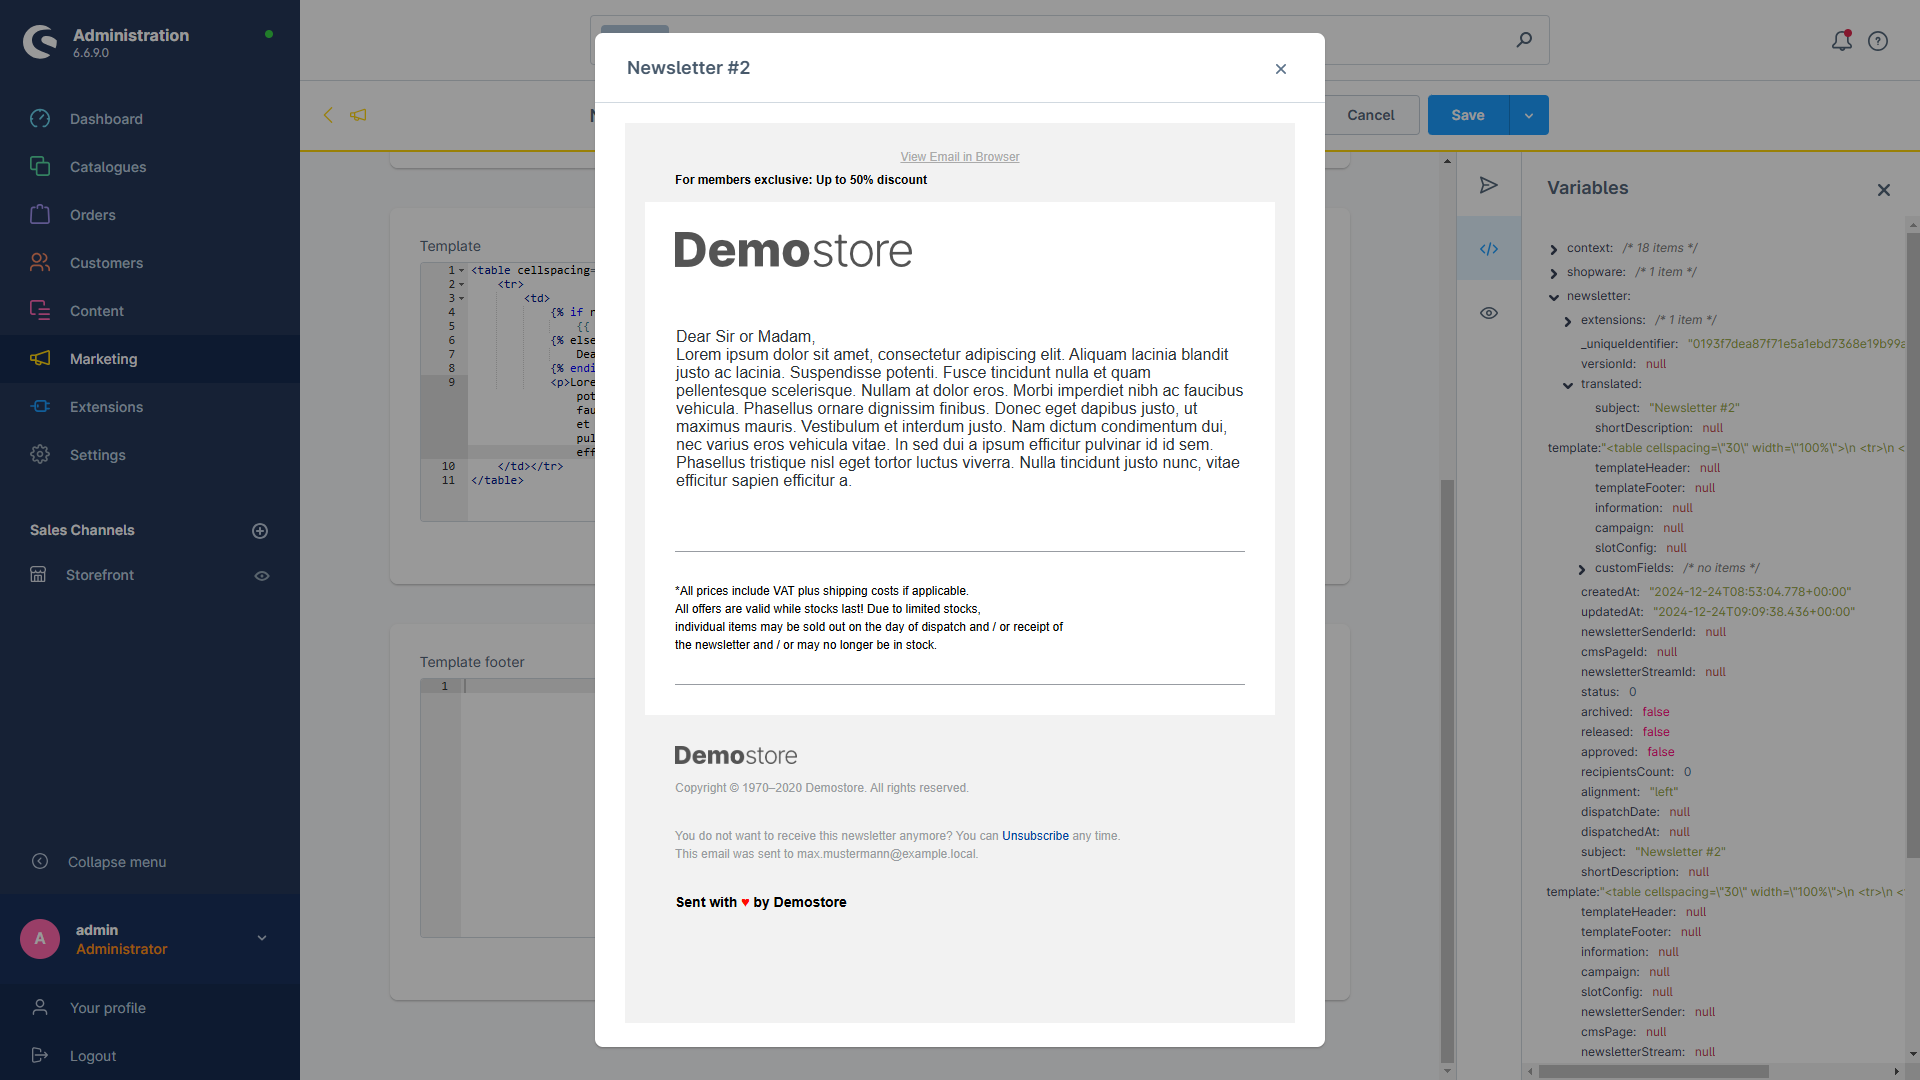Click the Template code editor
This screenshot has width=1920, height=1080.
(x=508, y=392)
